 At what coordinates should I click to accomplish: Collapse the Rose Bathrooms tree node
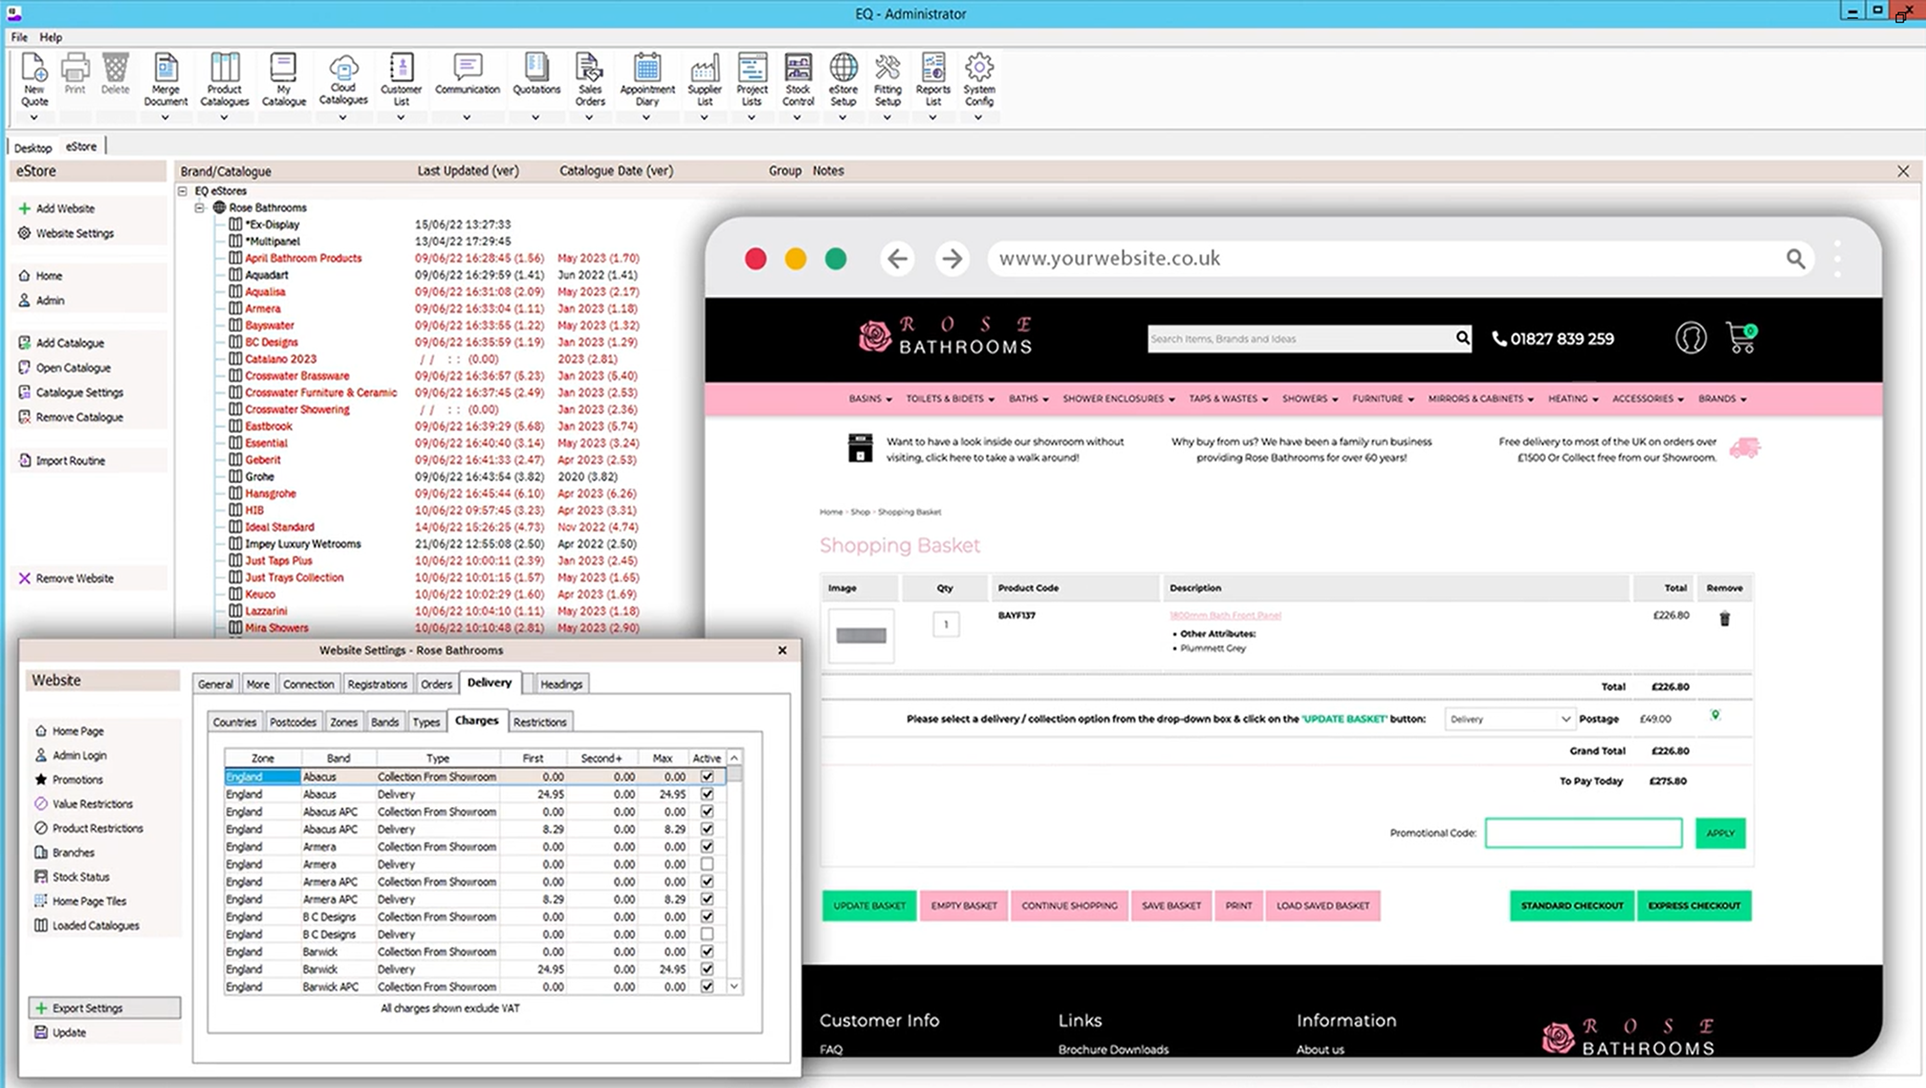click(200, 208)
